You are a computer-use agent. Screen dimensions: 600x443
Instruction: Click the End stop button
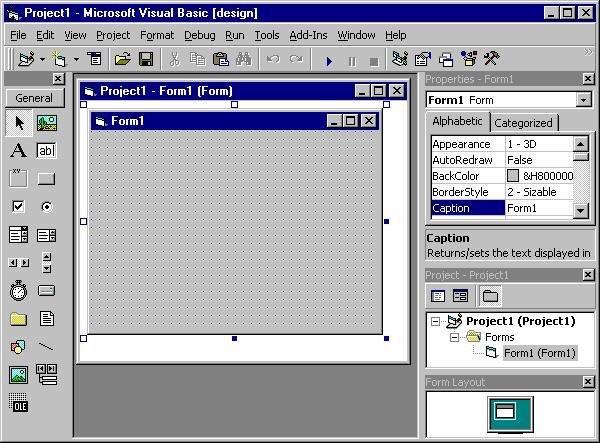(x=374, y=61)
